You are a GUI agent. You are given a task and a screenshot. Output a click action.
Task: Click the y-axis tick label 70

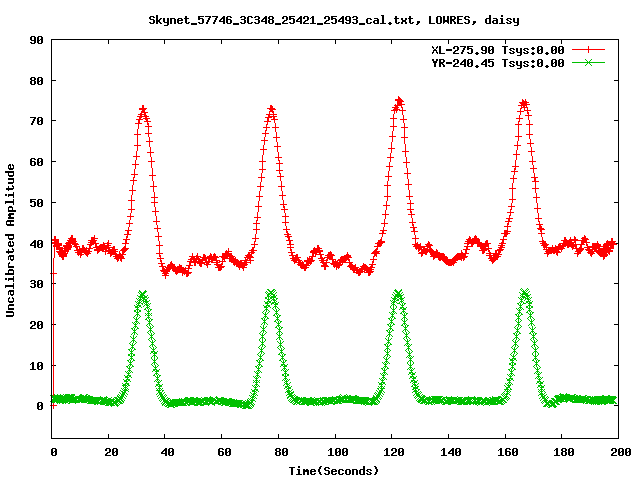36,121
